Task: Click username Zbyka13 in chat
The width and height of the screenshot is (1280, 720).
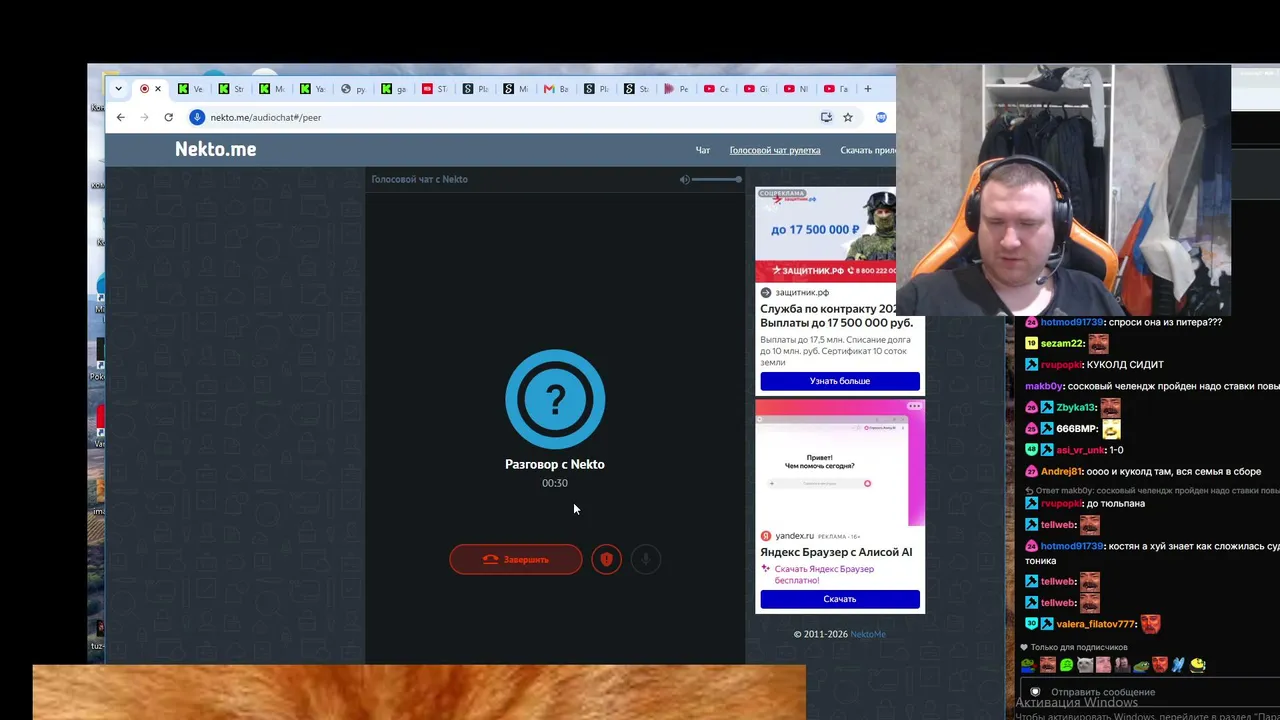Action: tap(1076, 407)
